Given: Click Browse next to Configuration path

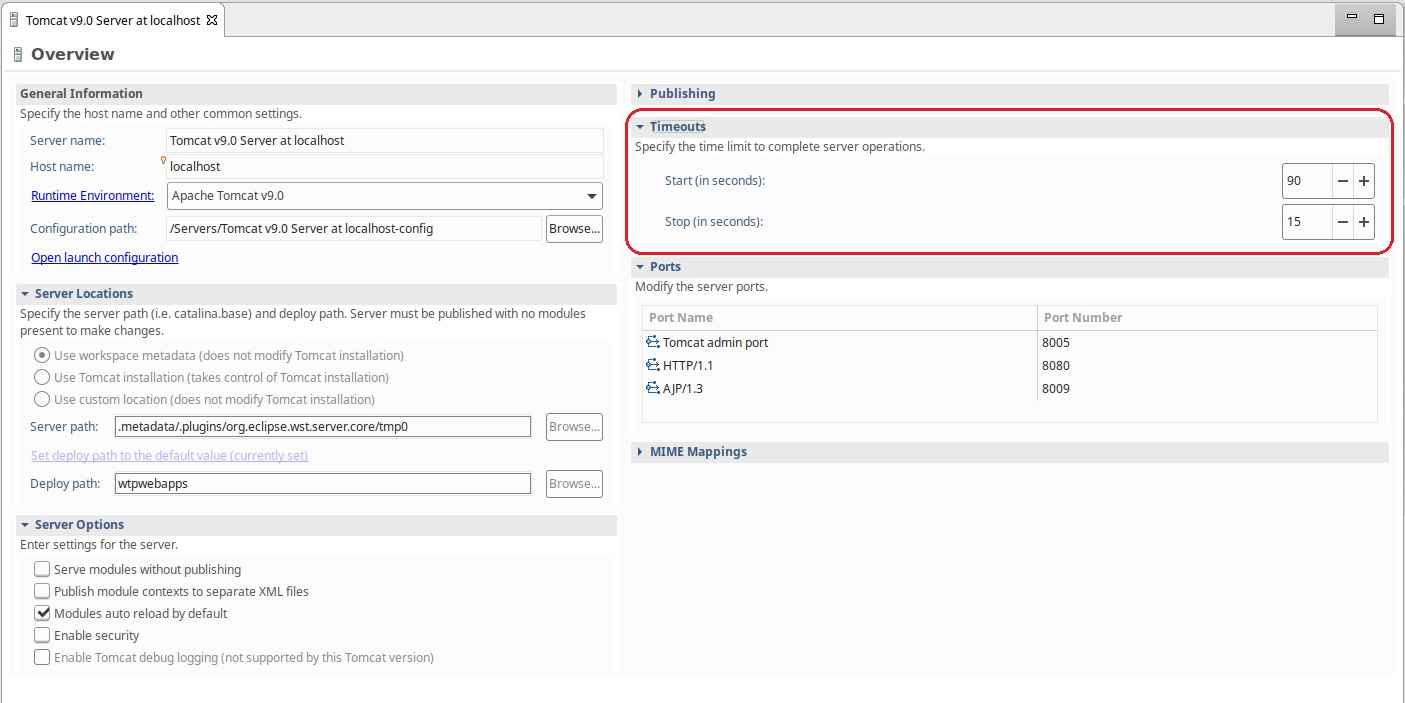Looking at the screenshot, I should [574, 229].
